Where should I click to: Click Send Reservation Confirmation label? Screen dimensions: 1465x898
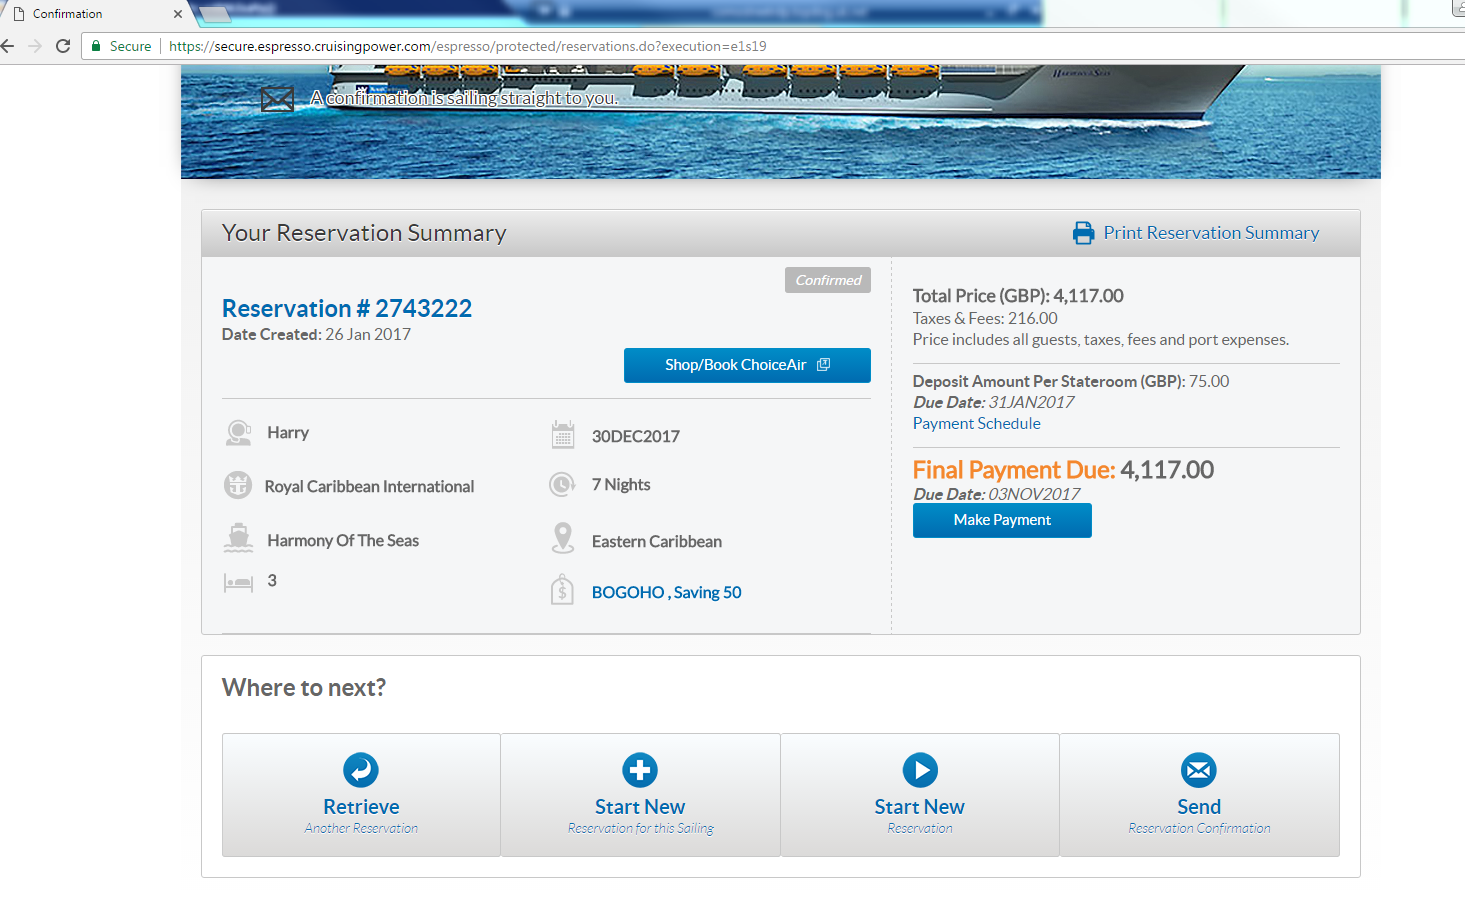click(1199, 815)
